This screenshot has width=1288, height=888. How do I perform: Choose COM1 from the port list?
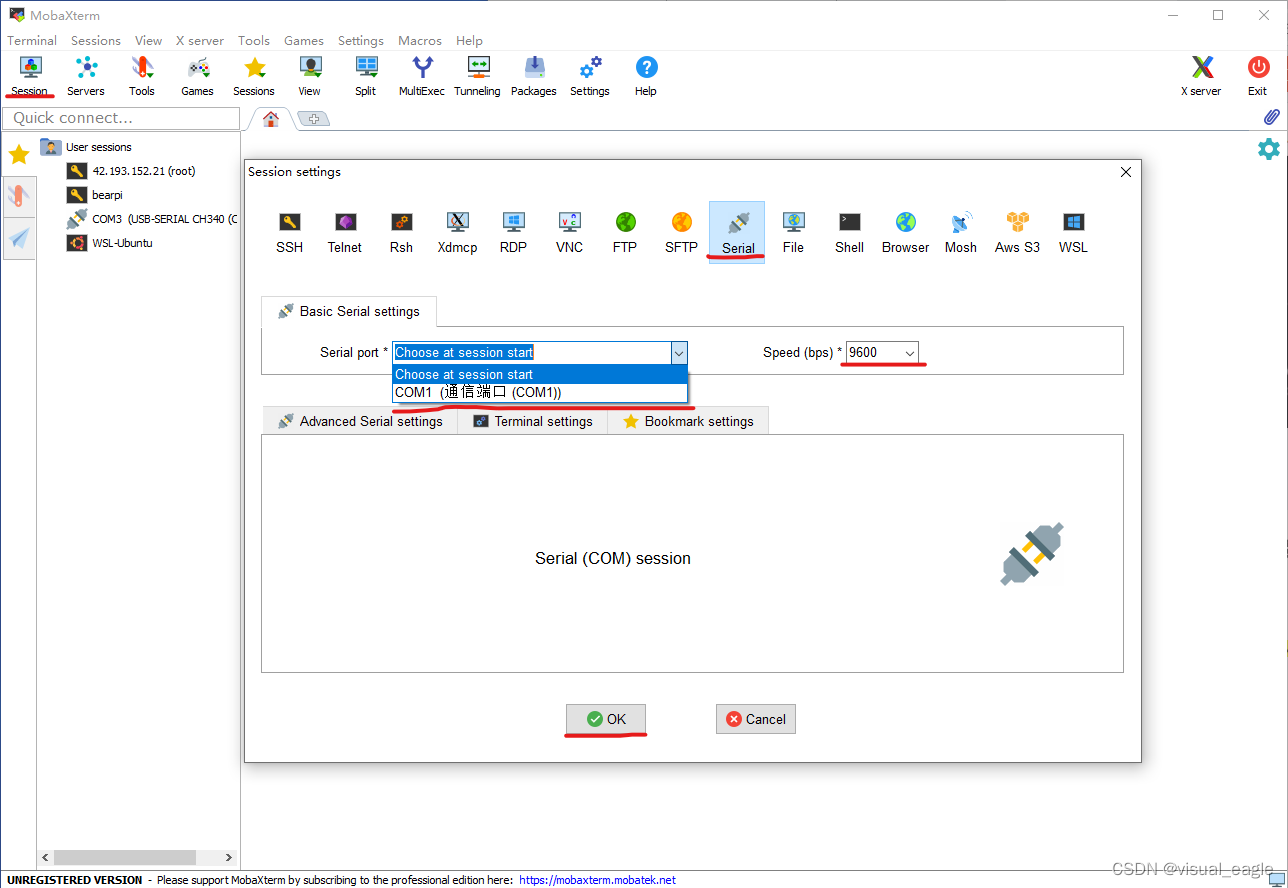(x=540, y=392)
